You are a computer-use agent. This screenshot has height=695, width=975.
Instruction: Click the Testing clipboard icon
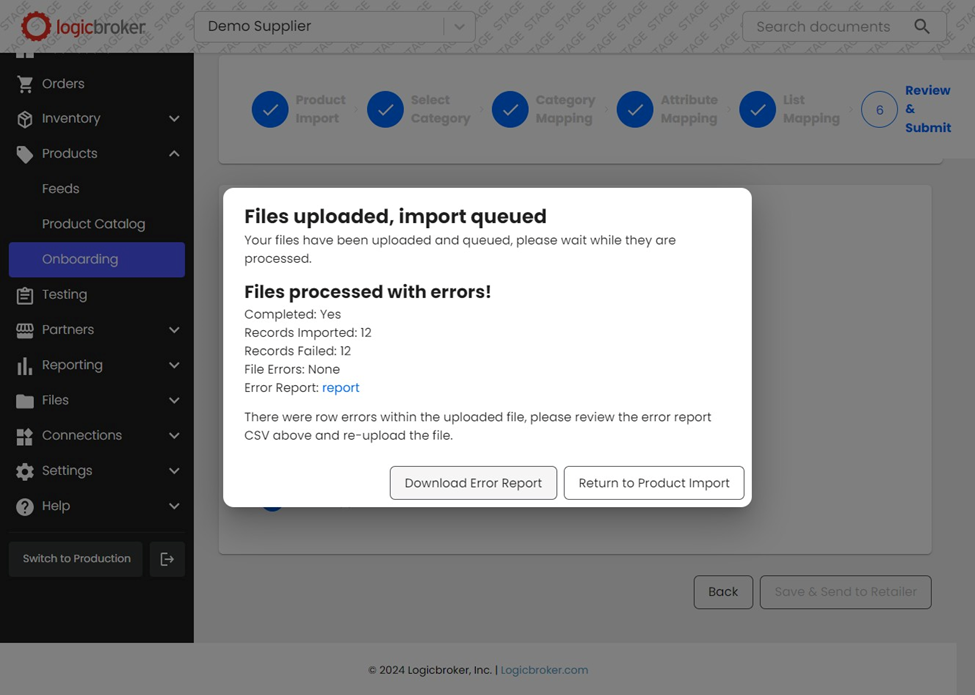click(25, 295)
